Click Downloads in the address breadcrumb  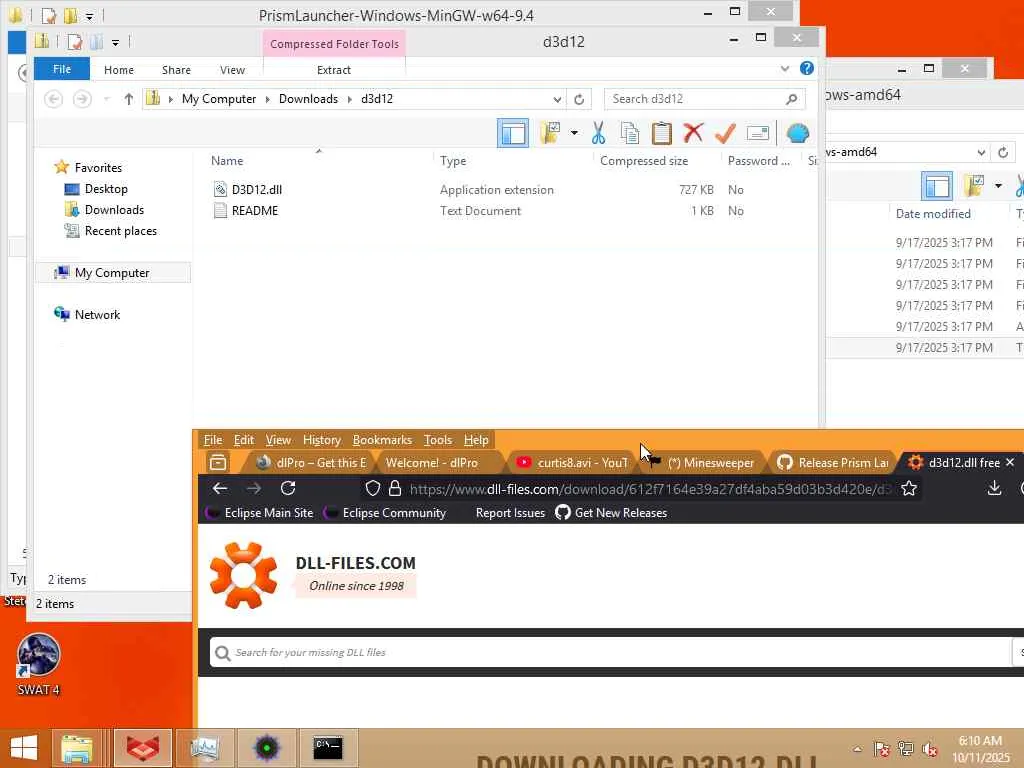click(308, 99)
